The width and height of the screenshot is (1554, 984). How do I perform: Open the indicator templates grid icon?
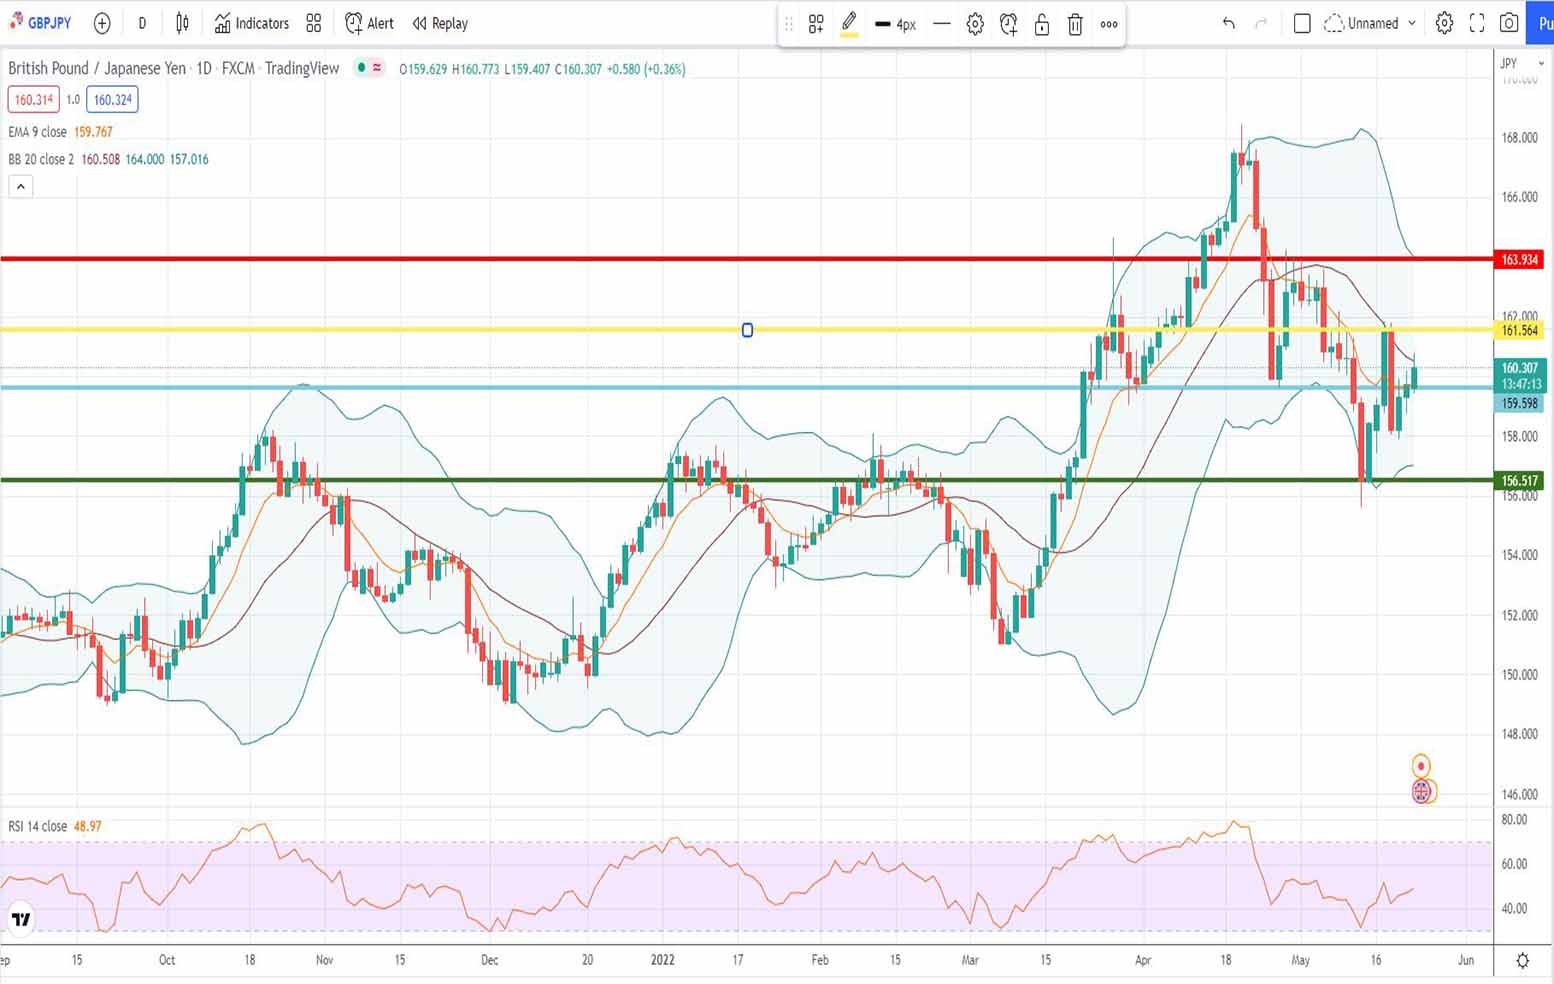click(314, 23)
